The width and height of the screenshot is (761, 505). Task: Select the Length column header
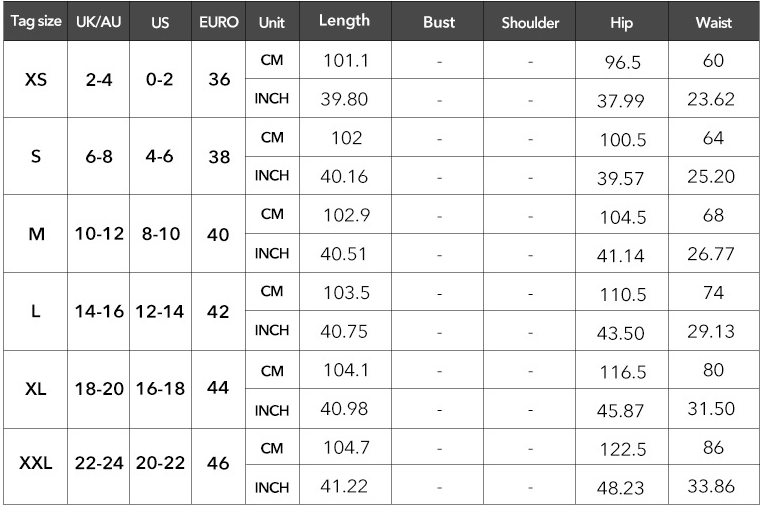pos(345,21)
